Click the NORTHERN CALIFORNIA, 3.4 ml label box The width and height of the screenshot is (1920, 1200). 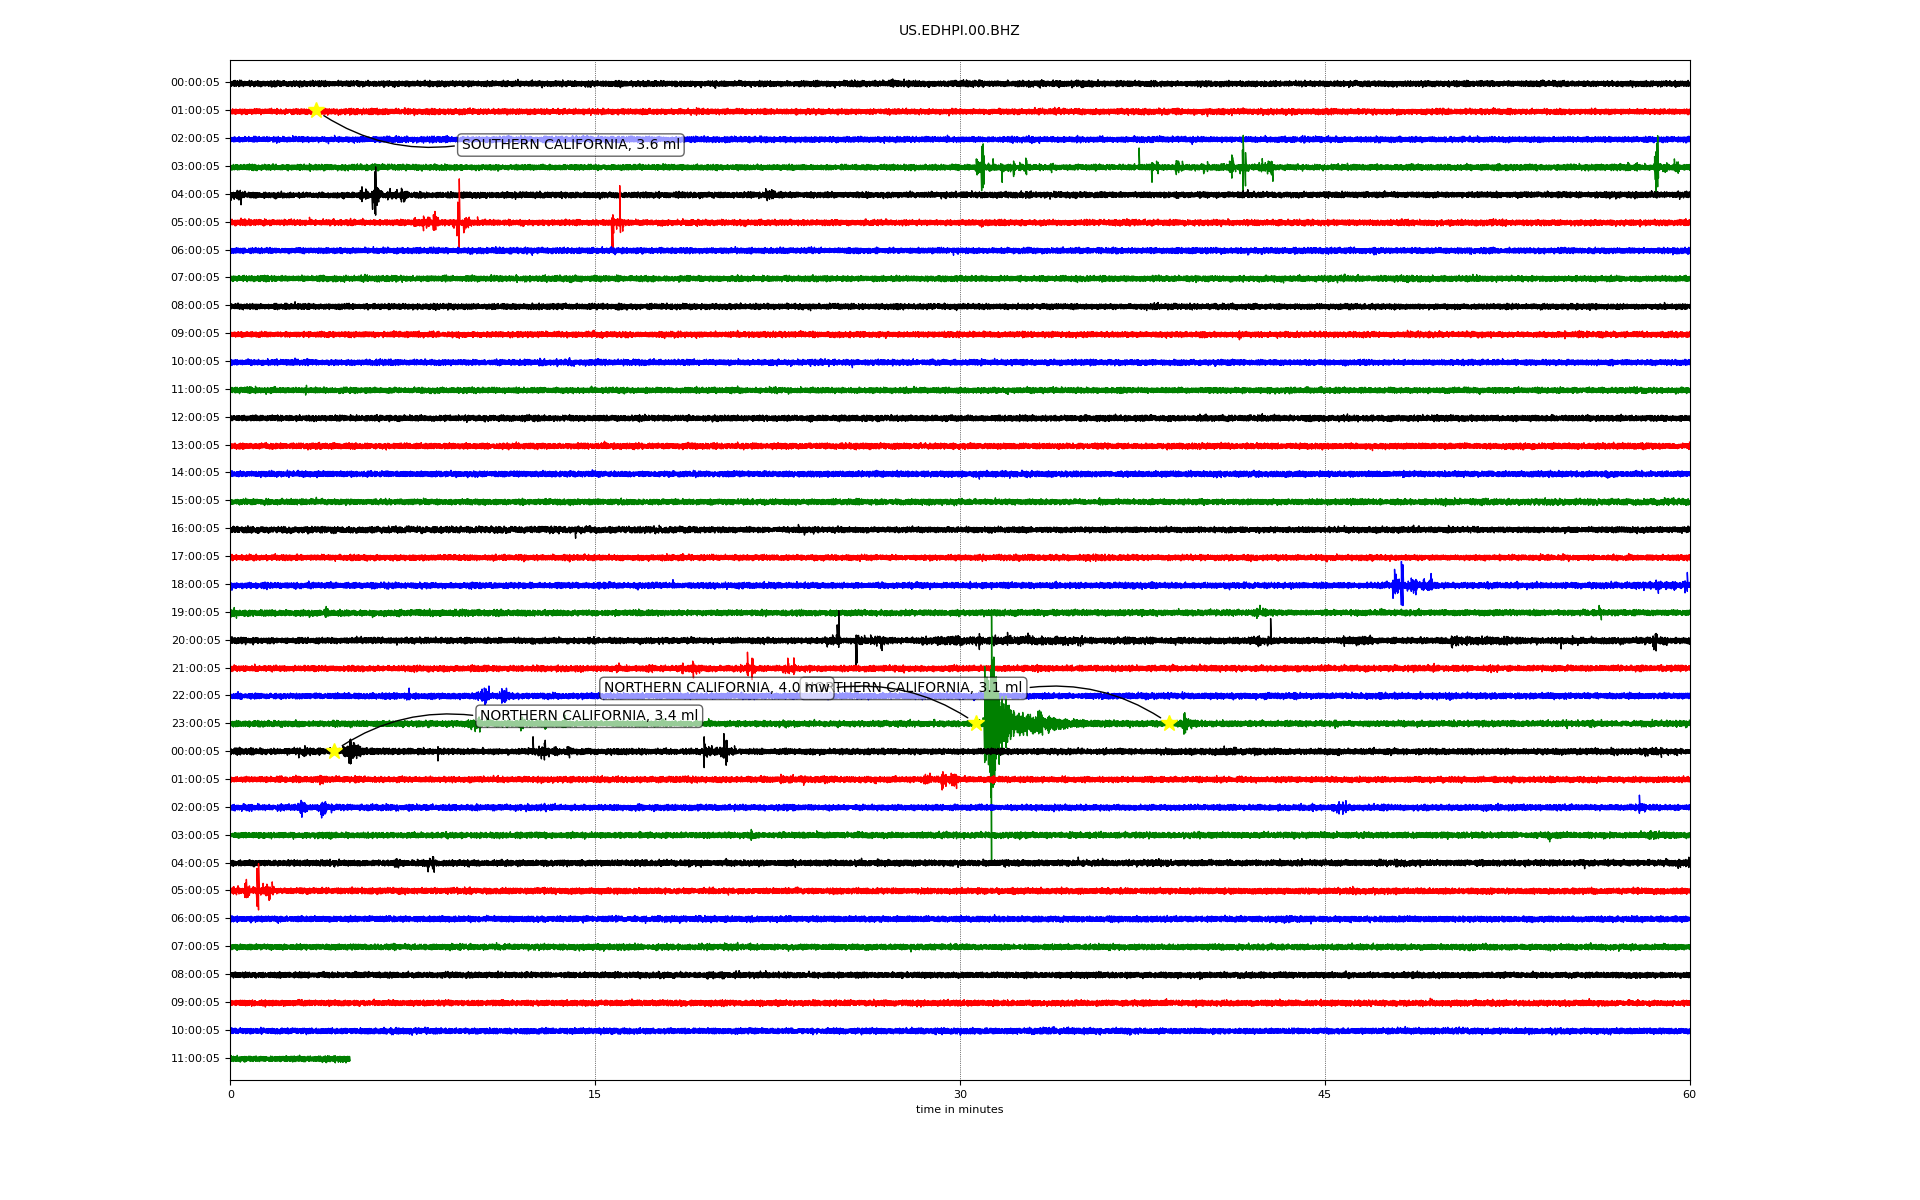(589, 716)
